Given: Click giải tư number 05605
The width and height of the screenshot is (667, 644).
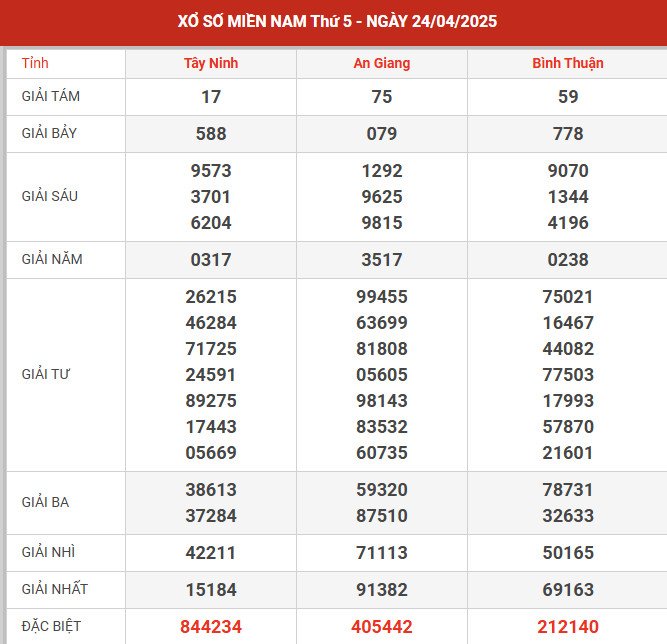Looking at the screenshot, I should point(382,375).
